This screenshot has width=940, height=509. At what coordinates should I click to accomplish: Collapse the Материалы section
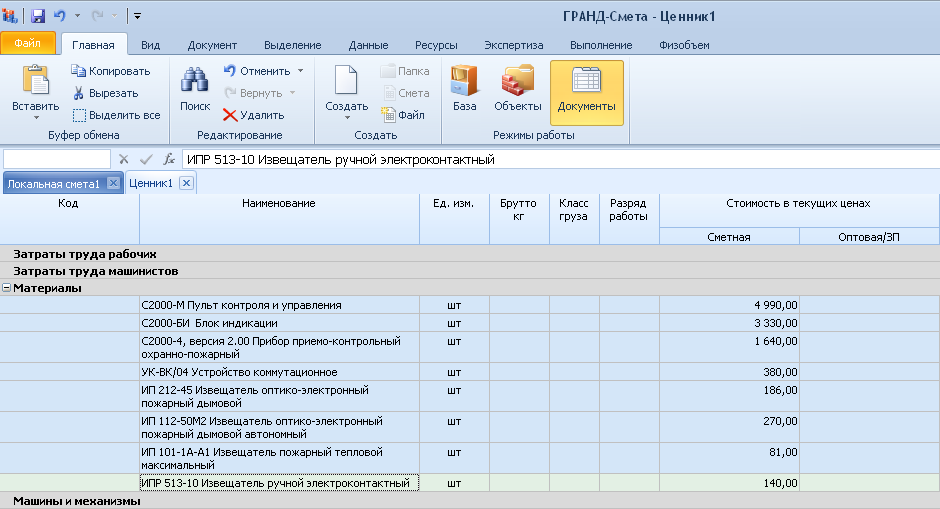[7, 288]
